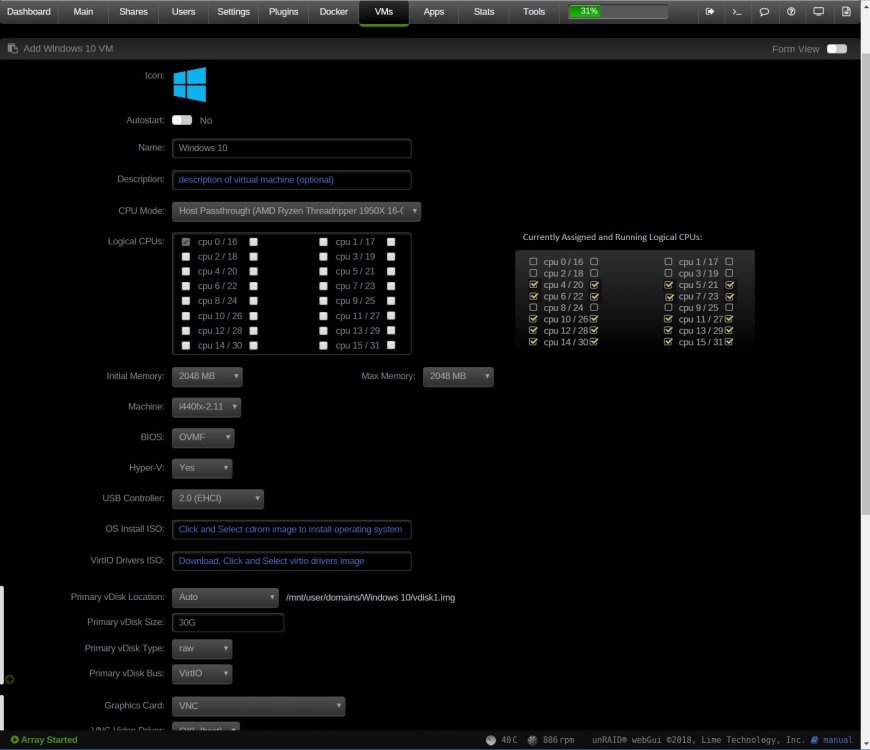Screen dimensions: 870x750
Task: Click the Description input field
Action: click(292, 180)
